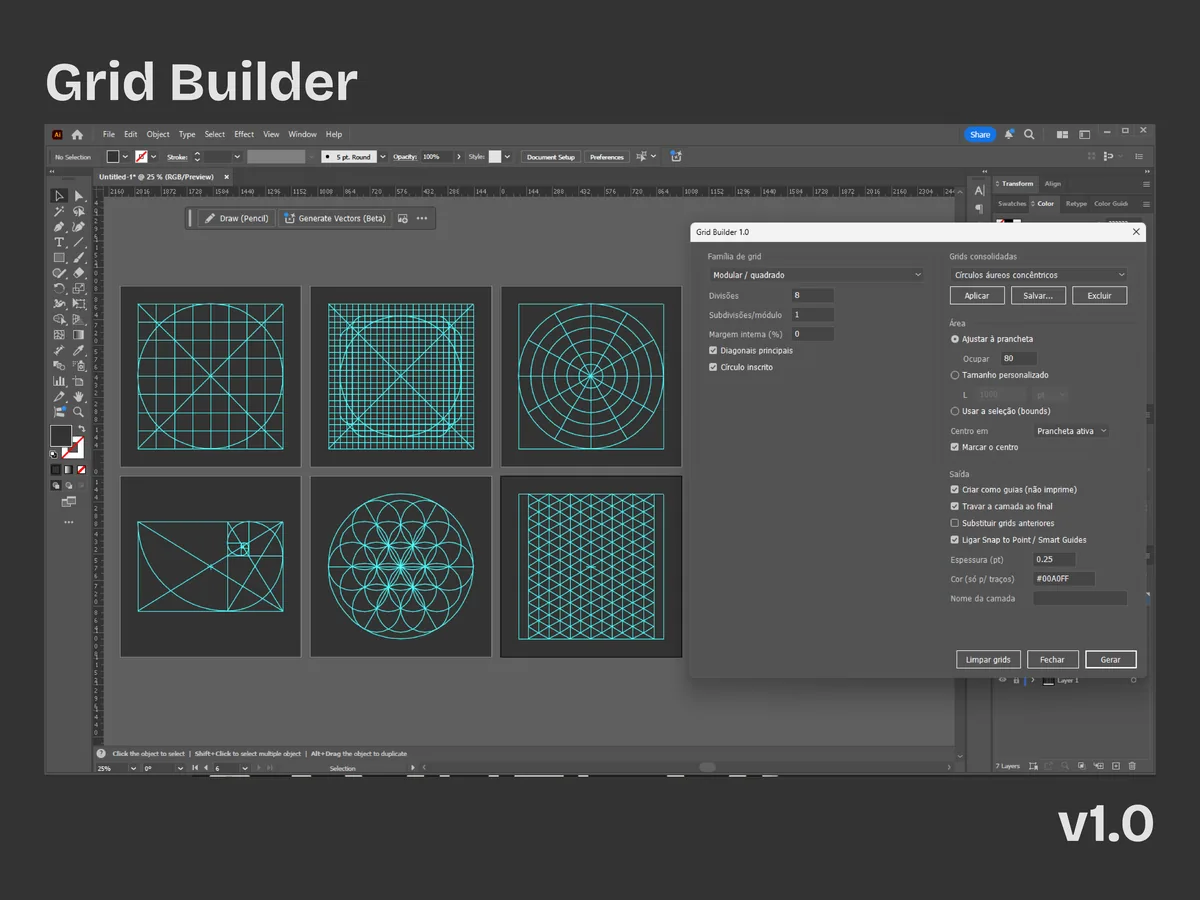The image size is (1200, 900).
Task: Select the Hand tool
Action: coord(79,396)
